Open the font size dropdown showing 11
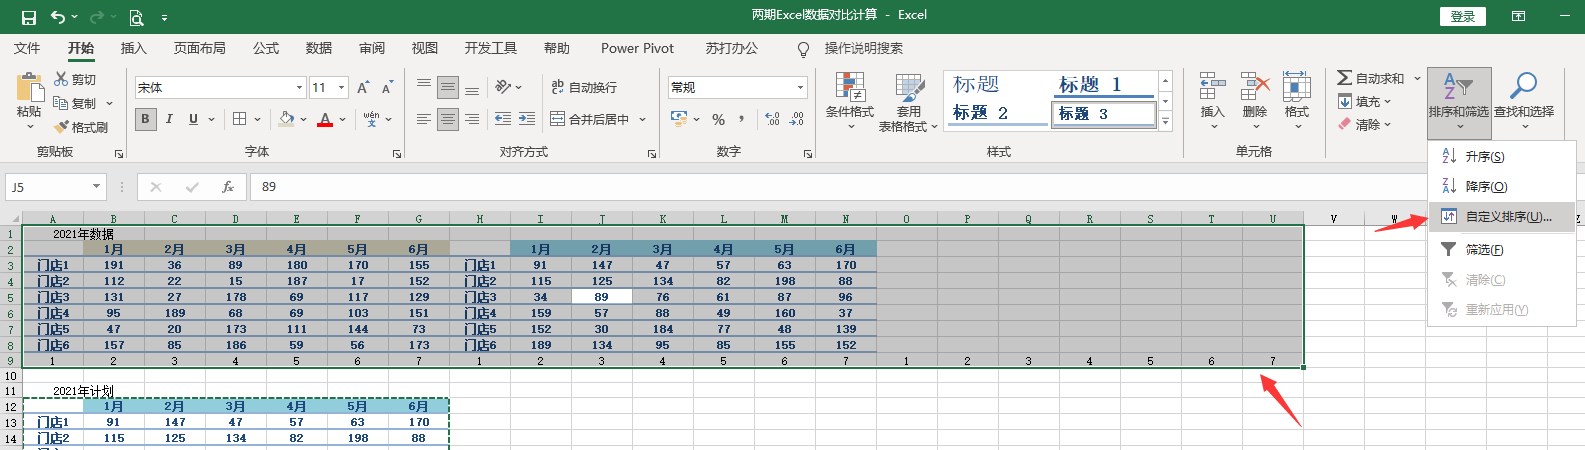This screenshot has width=1585, height=450. (x=341, y=88)
